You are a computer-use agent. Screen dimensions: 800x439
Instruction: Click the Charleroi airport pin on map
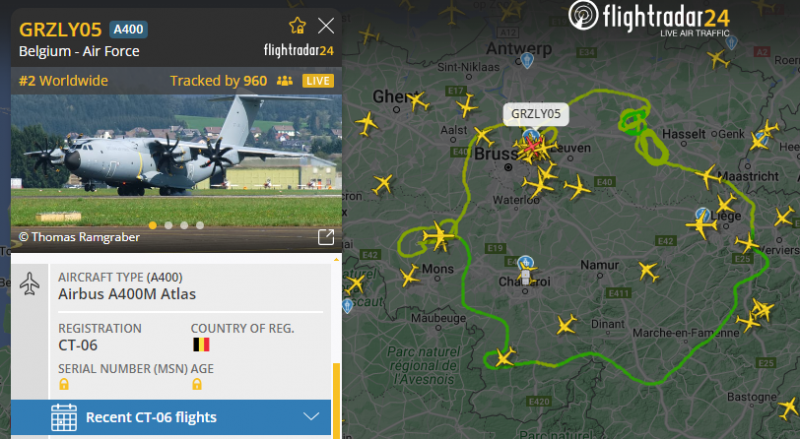pos(526,263)
